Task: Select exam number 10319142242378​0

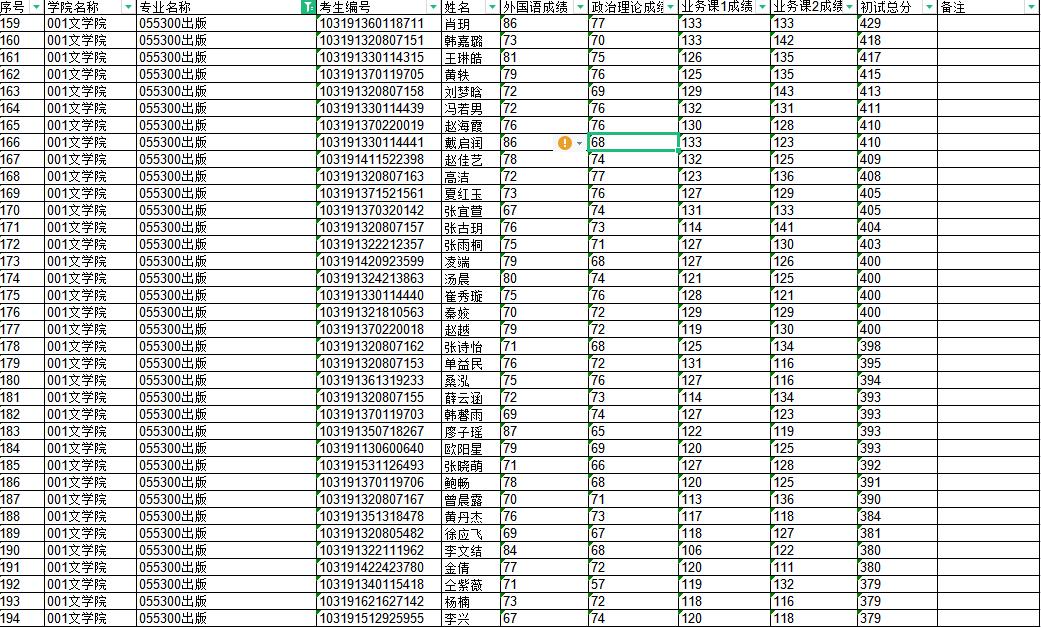Action: pyautogui.click(x=379, y=568)
